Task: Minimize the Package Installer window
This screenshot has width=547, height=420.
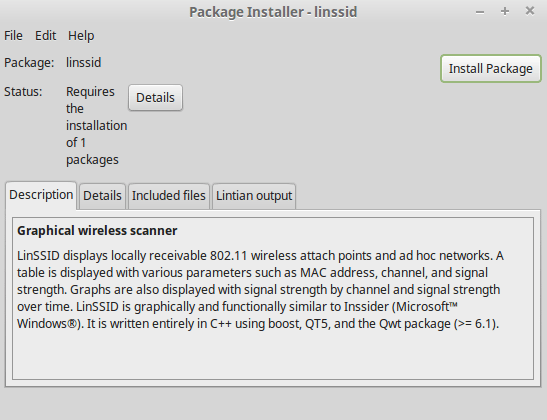Action: pos(480,12)
